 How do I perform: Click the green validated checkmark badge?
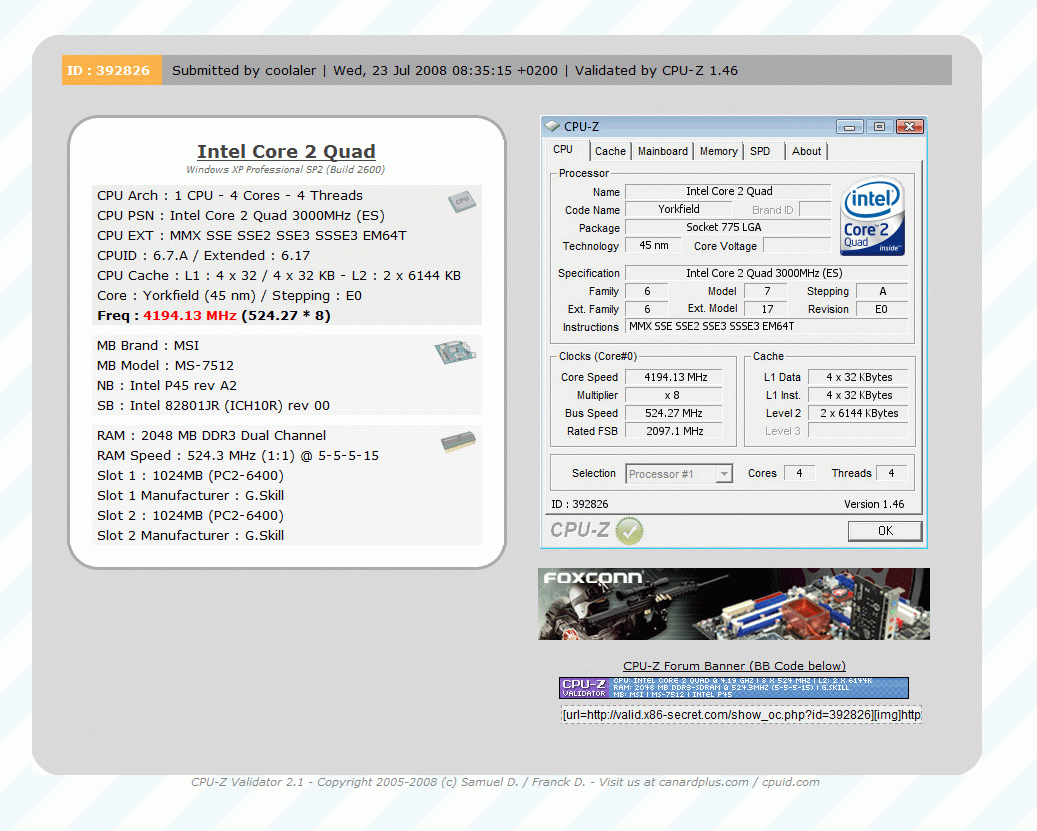pos(629,531)
